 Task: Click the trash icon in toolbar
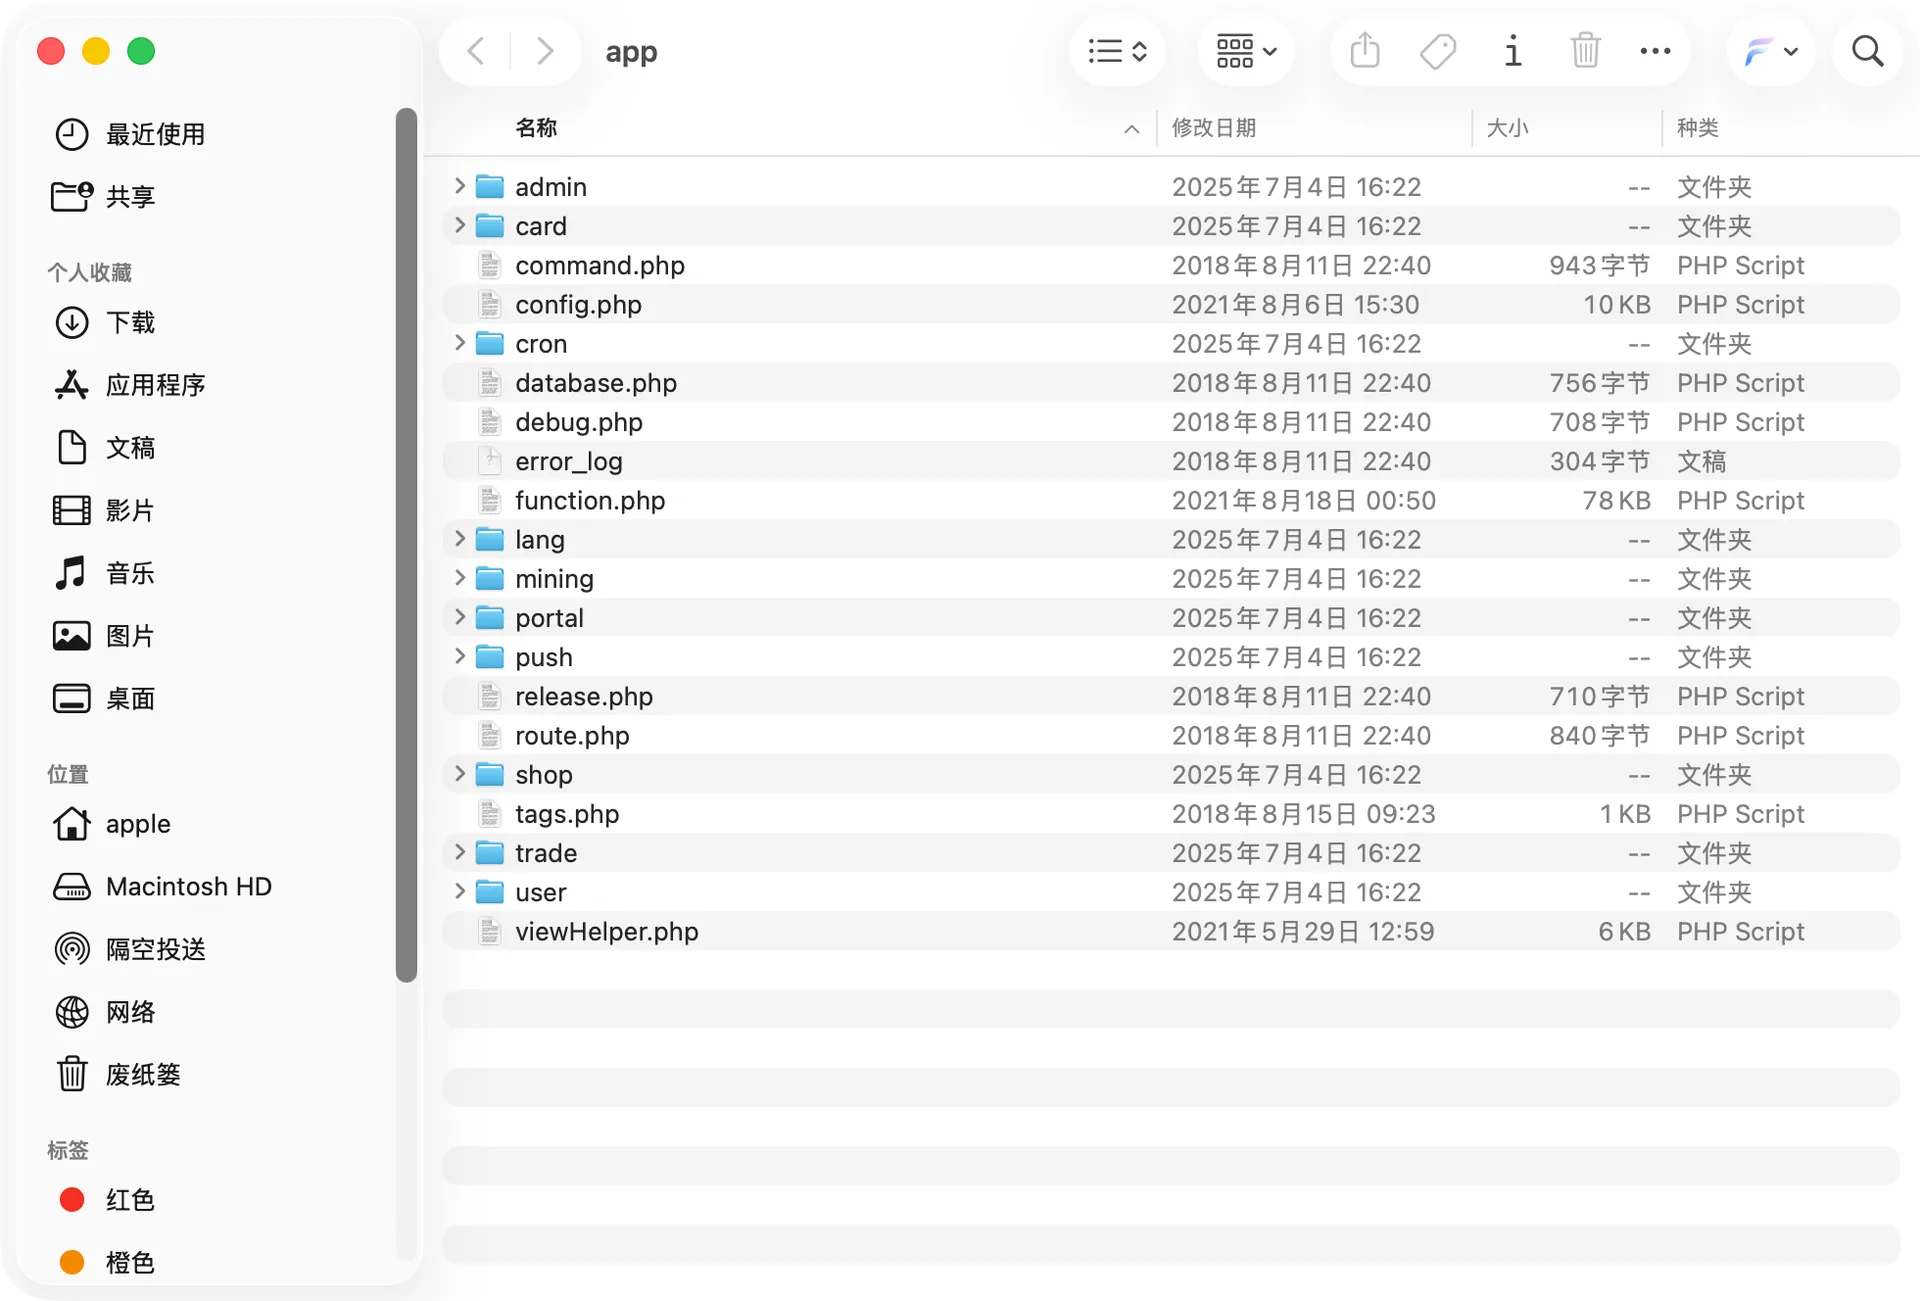tap(1585, 51)
